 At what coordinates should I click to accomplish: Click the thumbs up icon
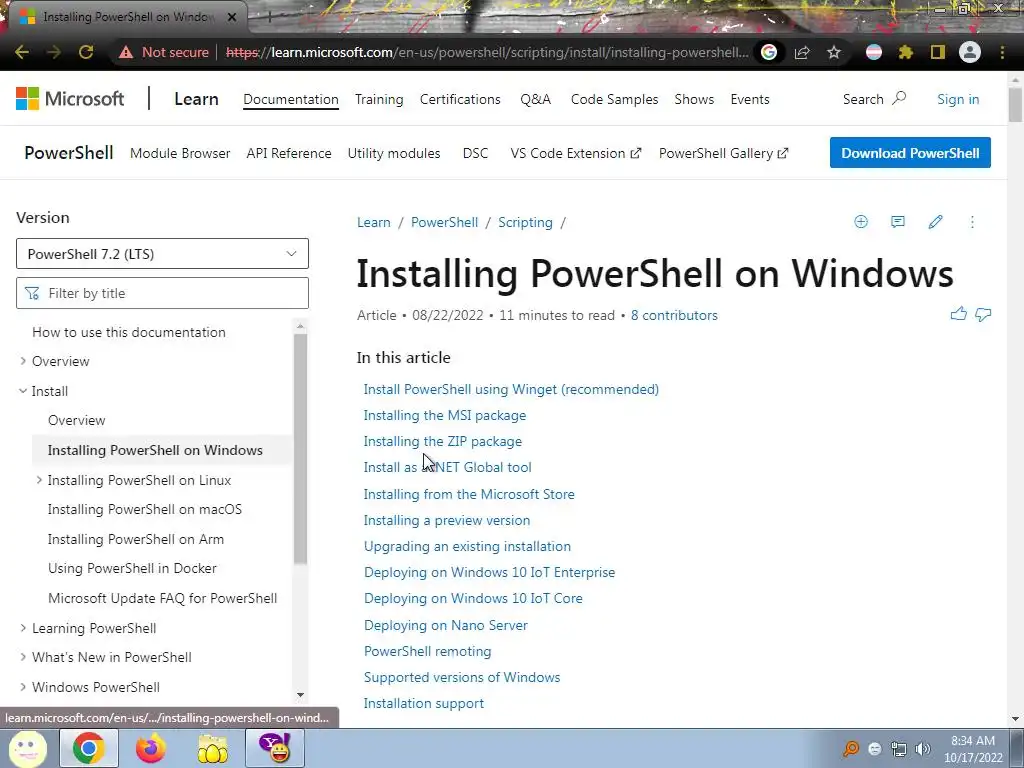click(958, 314)
